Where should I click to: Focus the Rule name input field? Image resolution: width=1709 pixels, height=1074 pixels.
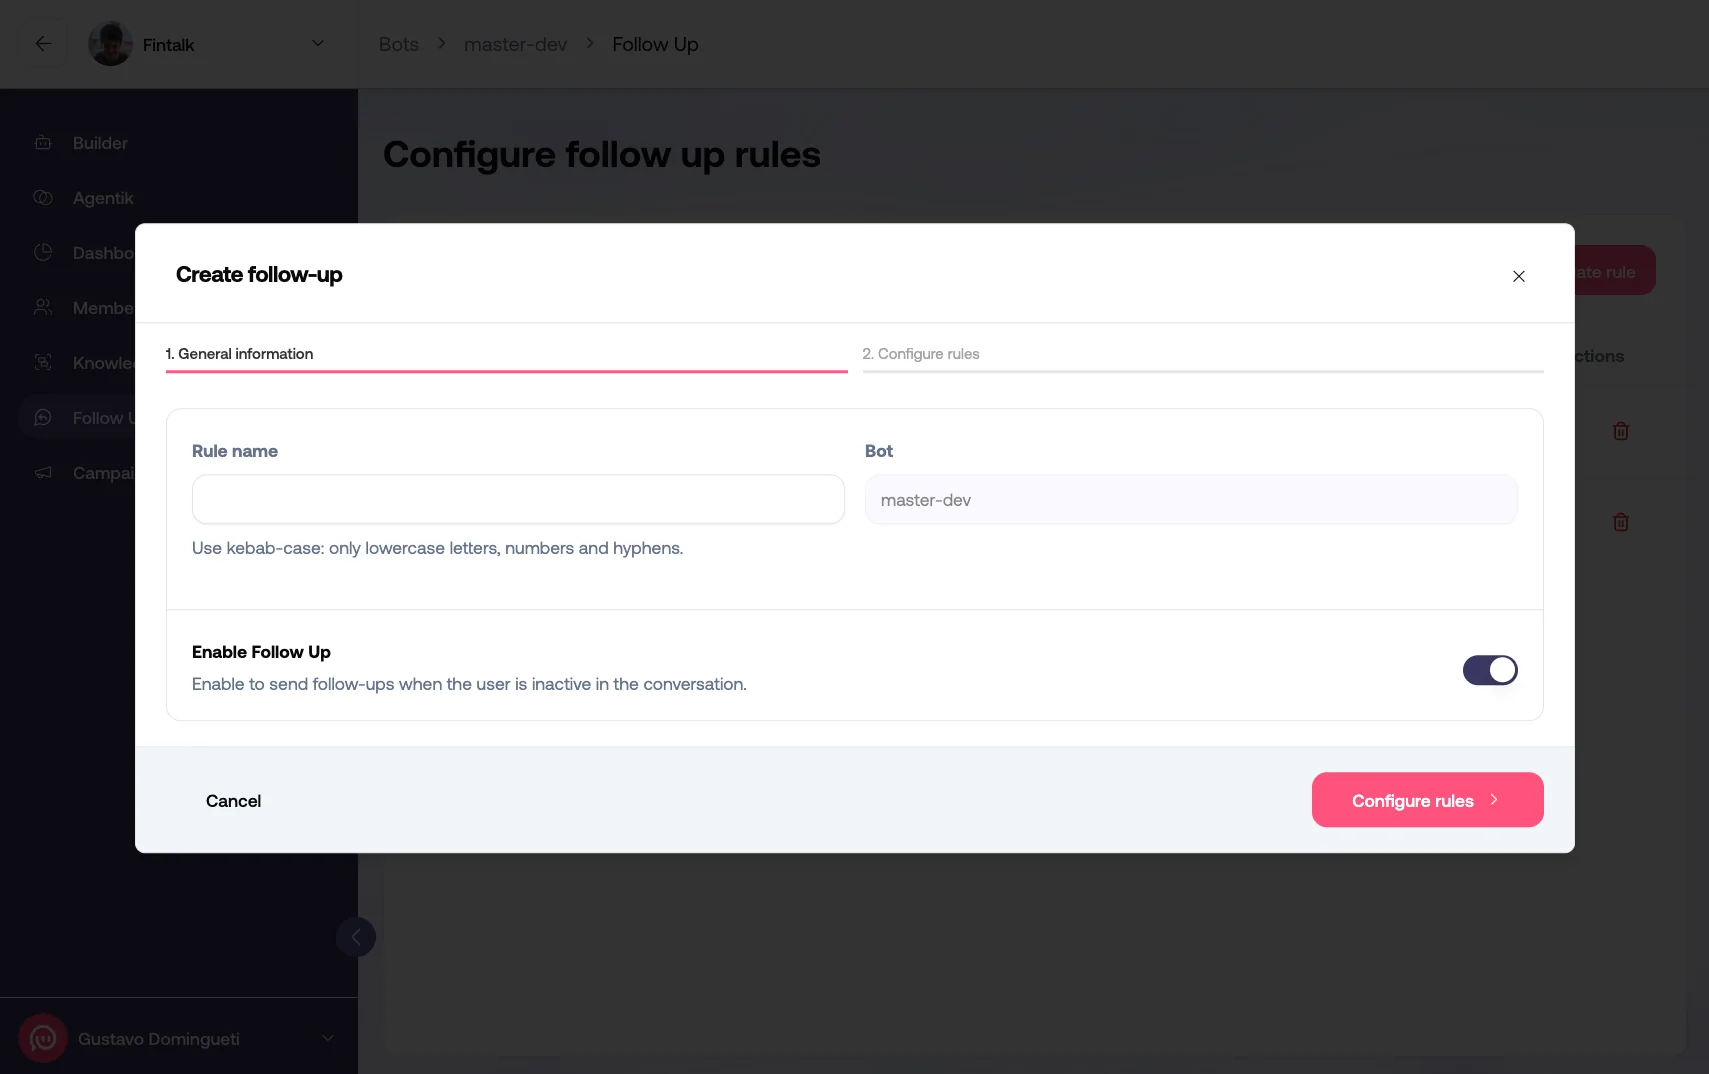[x=518, y=500]
